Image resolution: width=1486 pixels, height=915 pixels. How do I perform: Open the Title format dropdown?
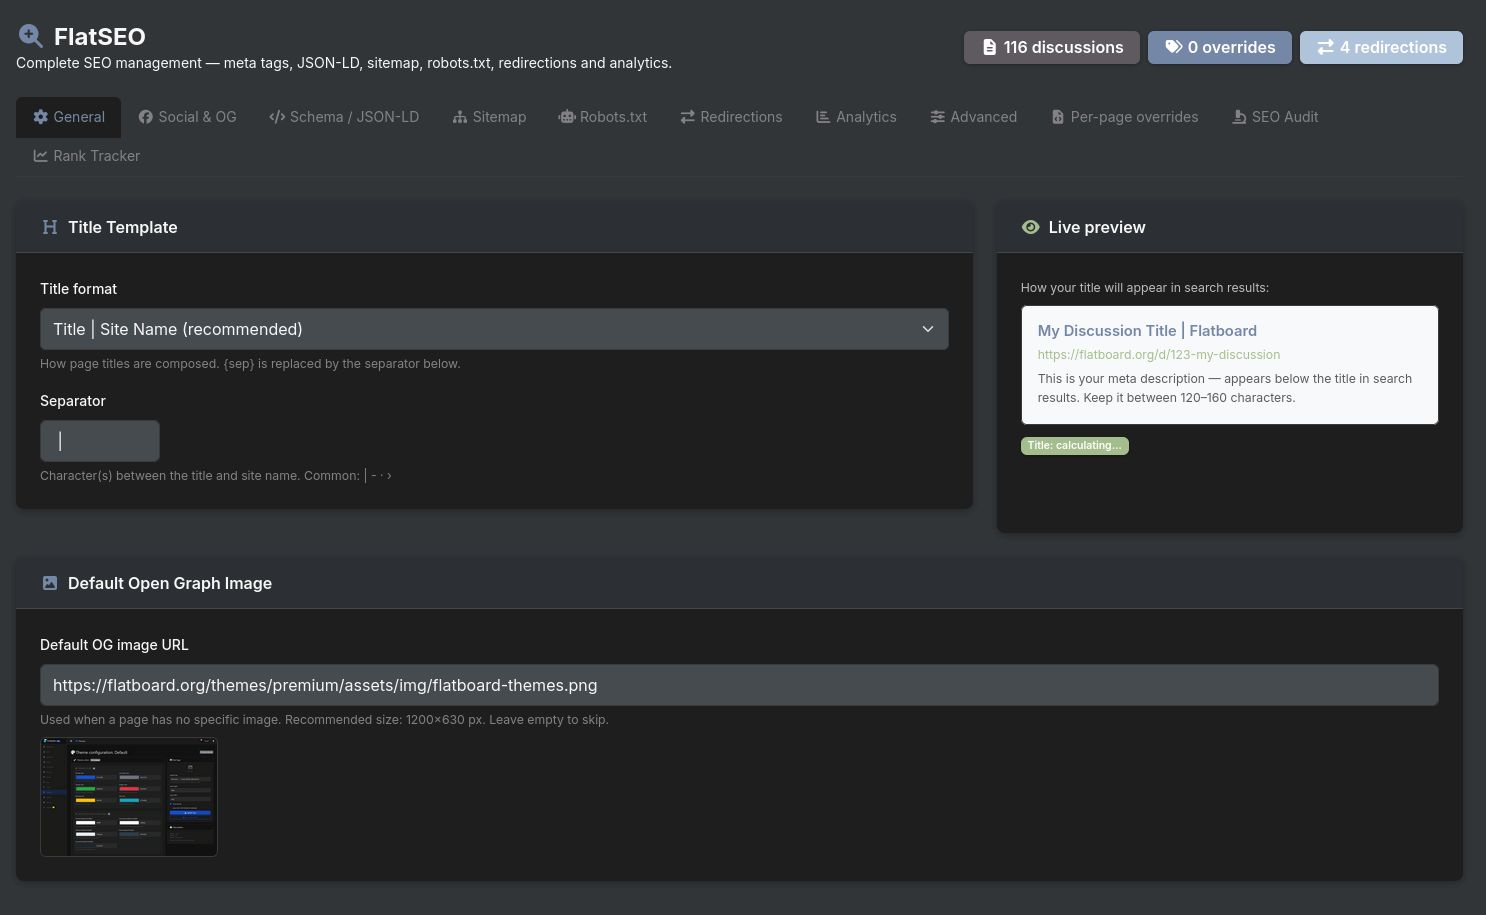[x=494, y=329]
